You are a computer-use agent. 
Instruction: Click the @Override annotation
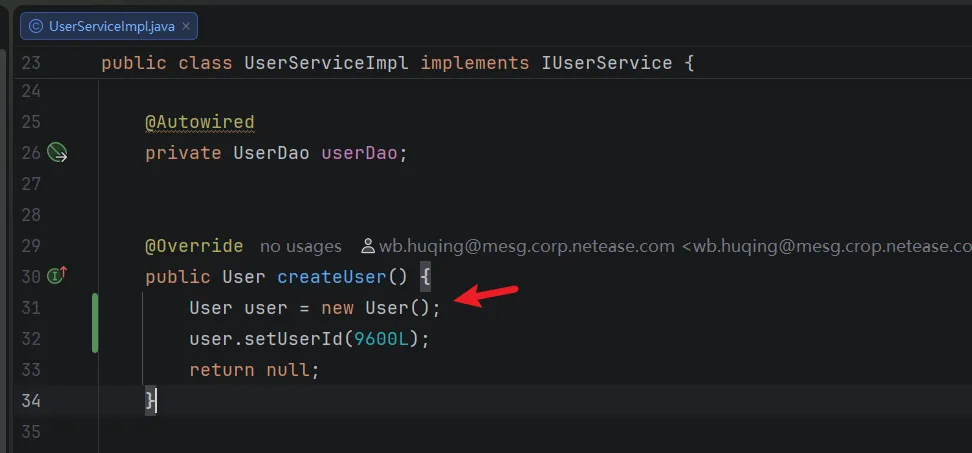pyautogui.click(x=194, y=246)
